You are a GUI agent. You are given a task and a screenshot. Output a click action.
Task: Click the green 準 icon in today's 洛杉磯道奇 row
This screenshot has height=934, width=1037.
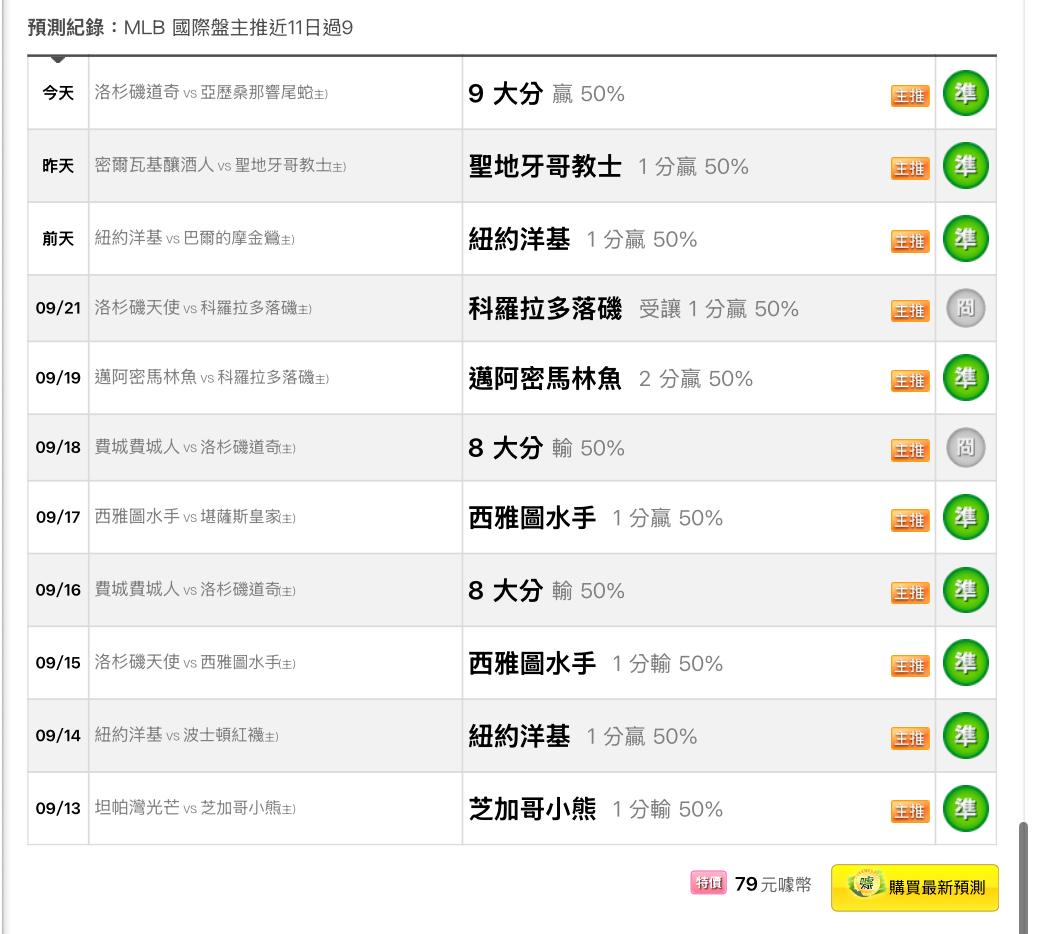pyautogui.click(x=965, y=93)
